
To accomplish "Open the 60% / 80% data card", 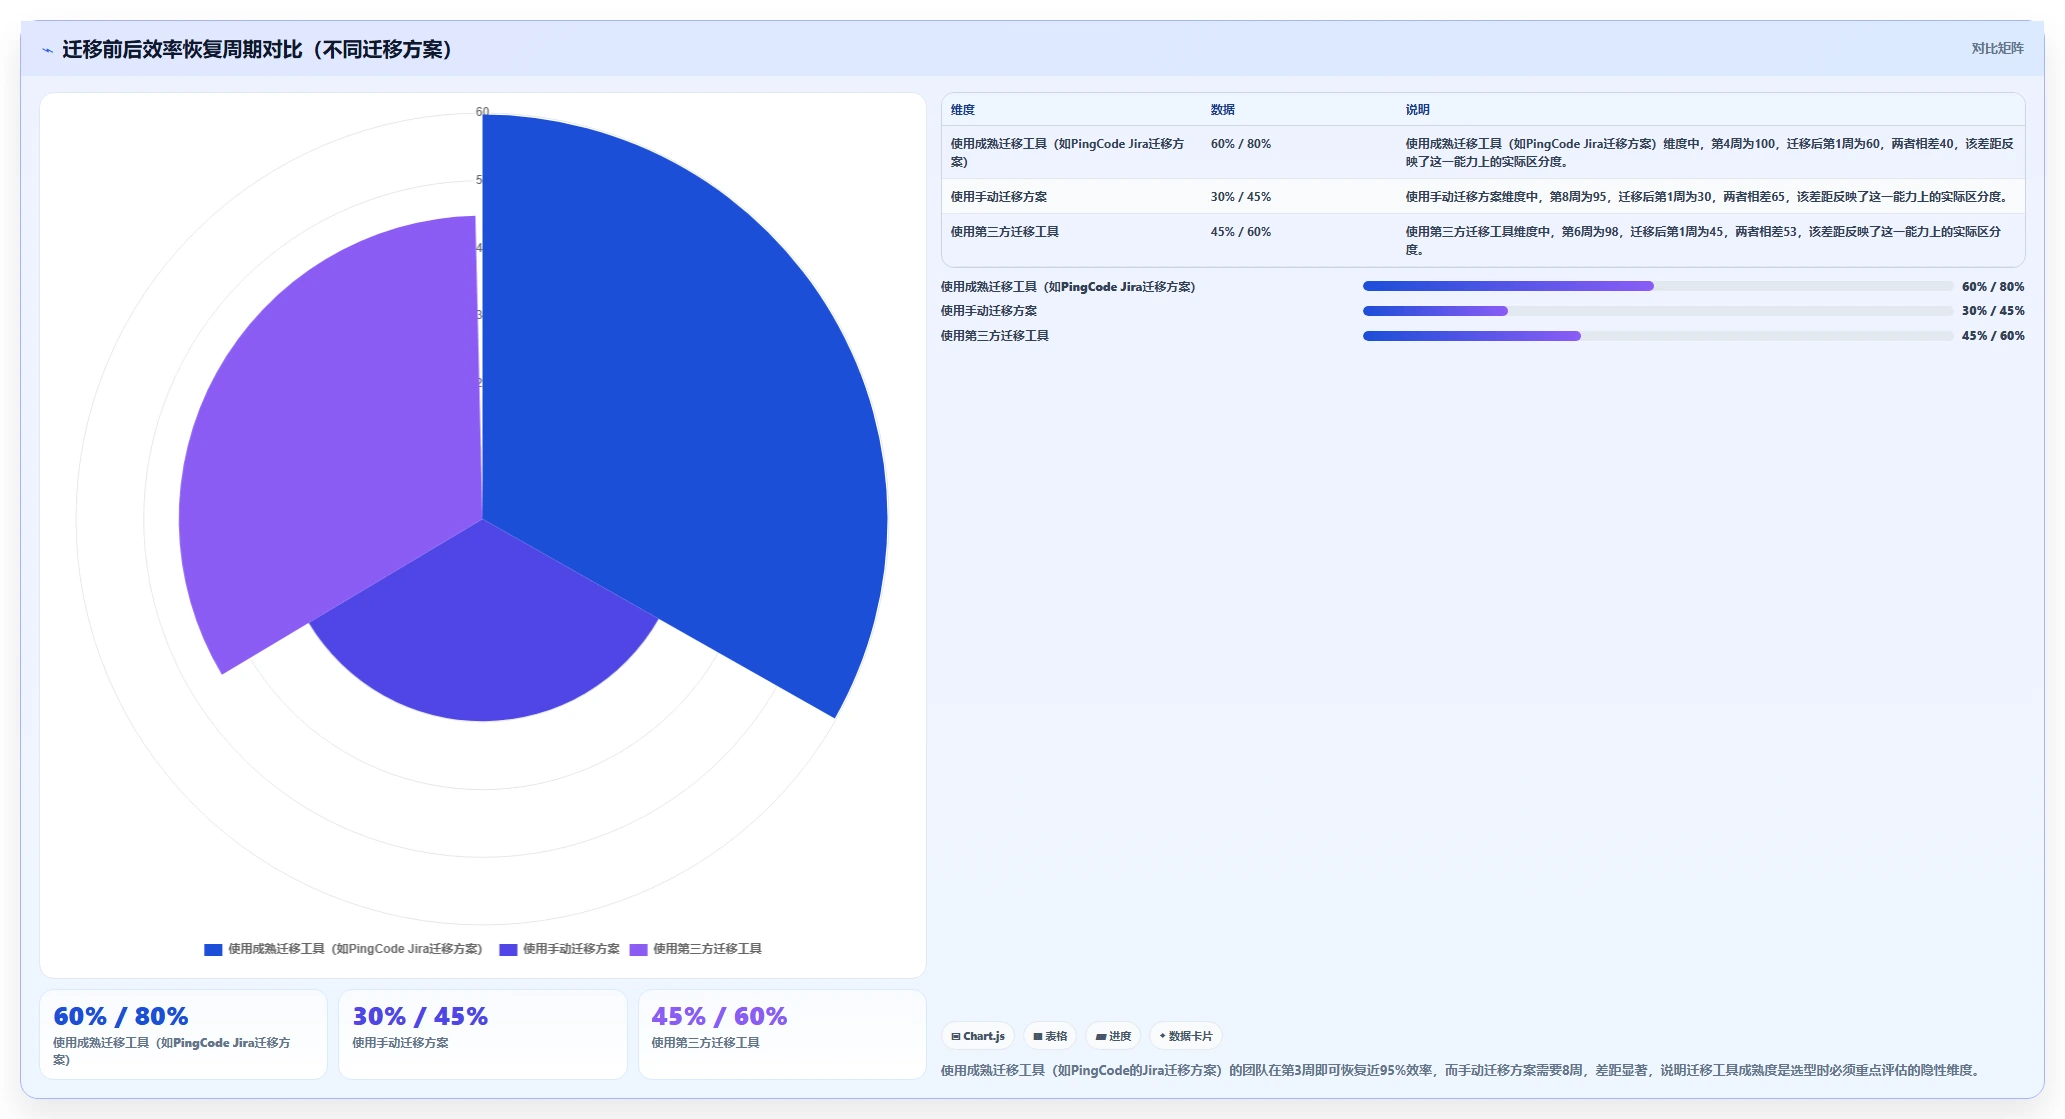I will click(183, 1034).
